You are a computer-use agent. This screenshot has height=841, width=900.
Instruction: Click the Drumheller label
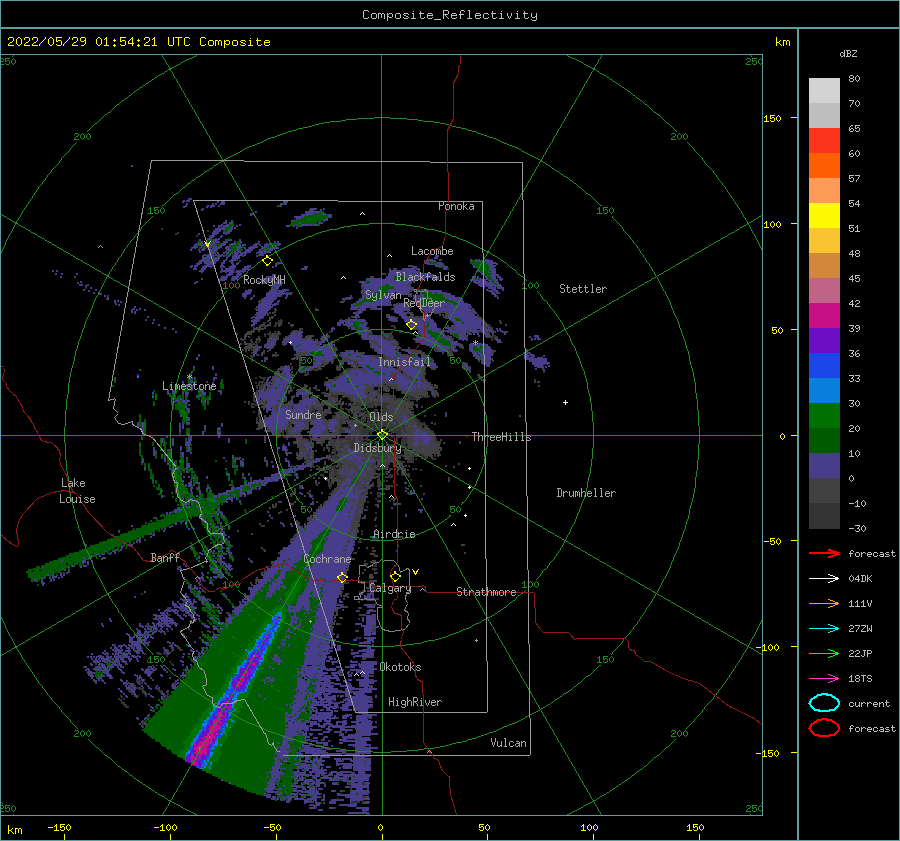586,493
